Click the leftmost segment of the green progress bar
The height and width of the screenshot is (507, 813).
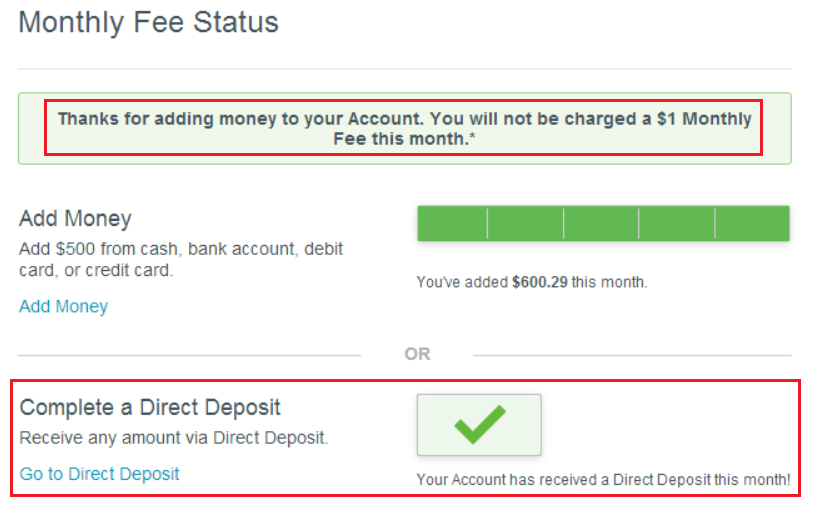(x=452, y=223)
